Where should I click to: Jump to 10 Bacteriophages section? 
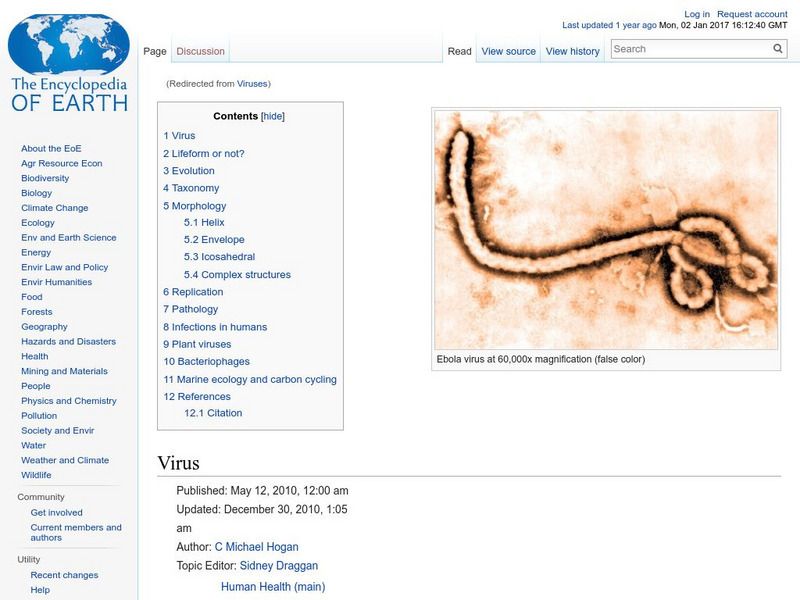pyautogui.click(x=207, y=362)
